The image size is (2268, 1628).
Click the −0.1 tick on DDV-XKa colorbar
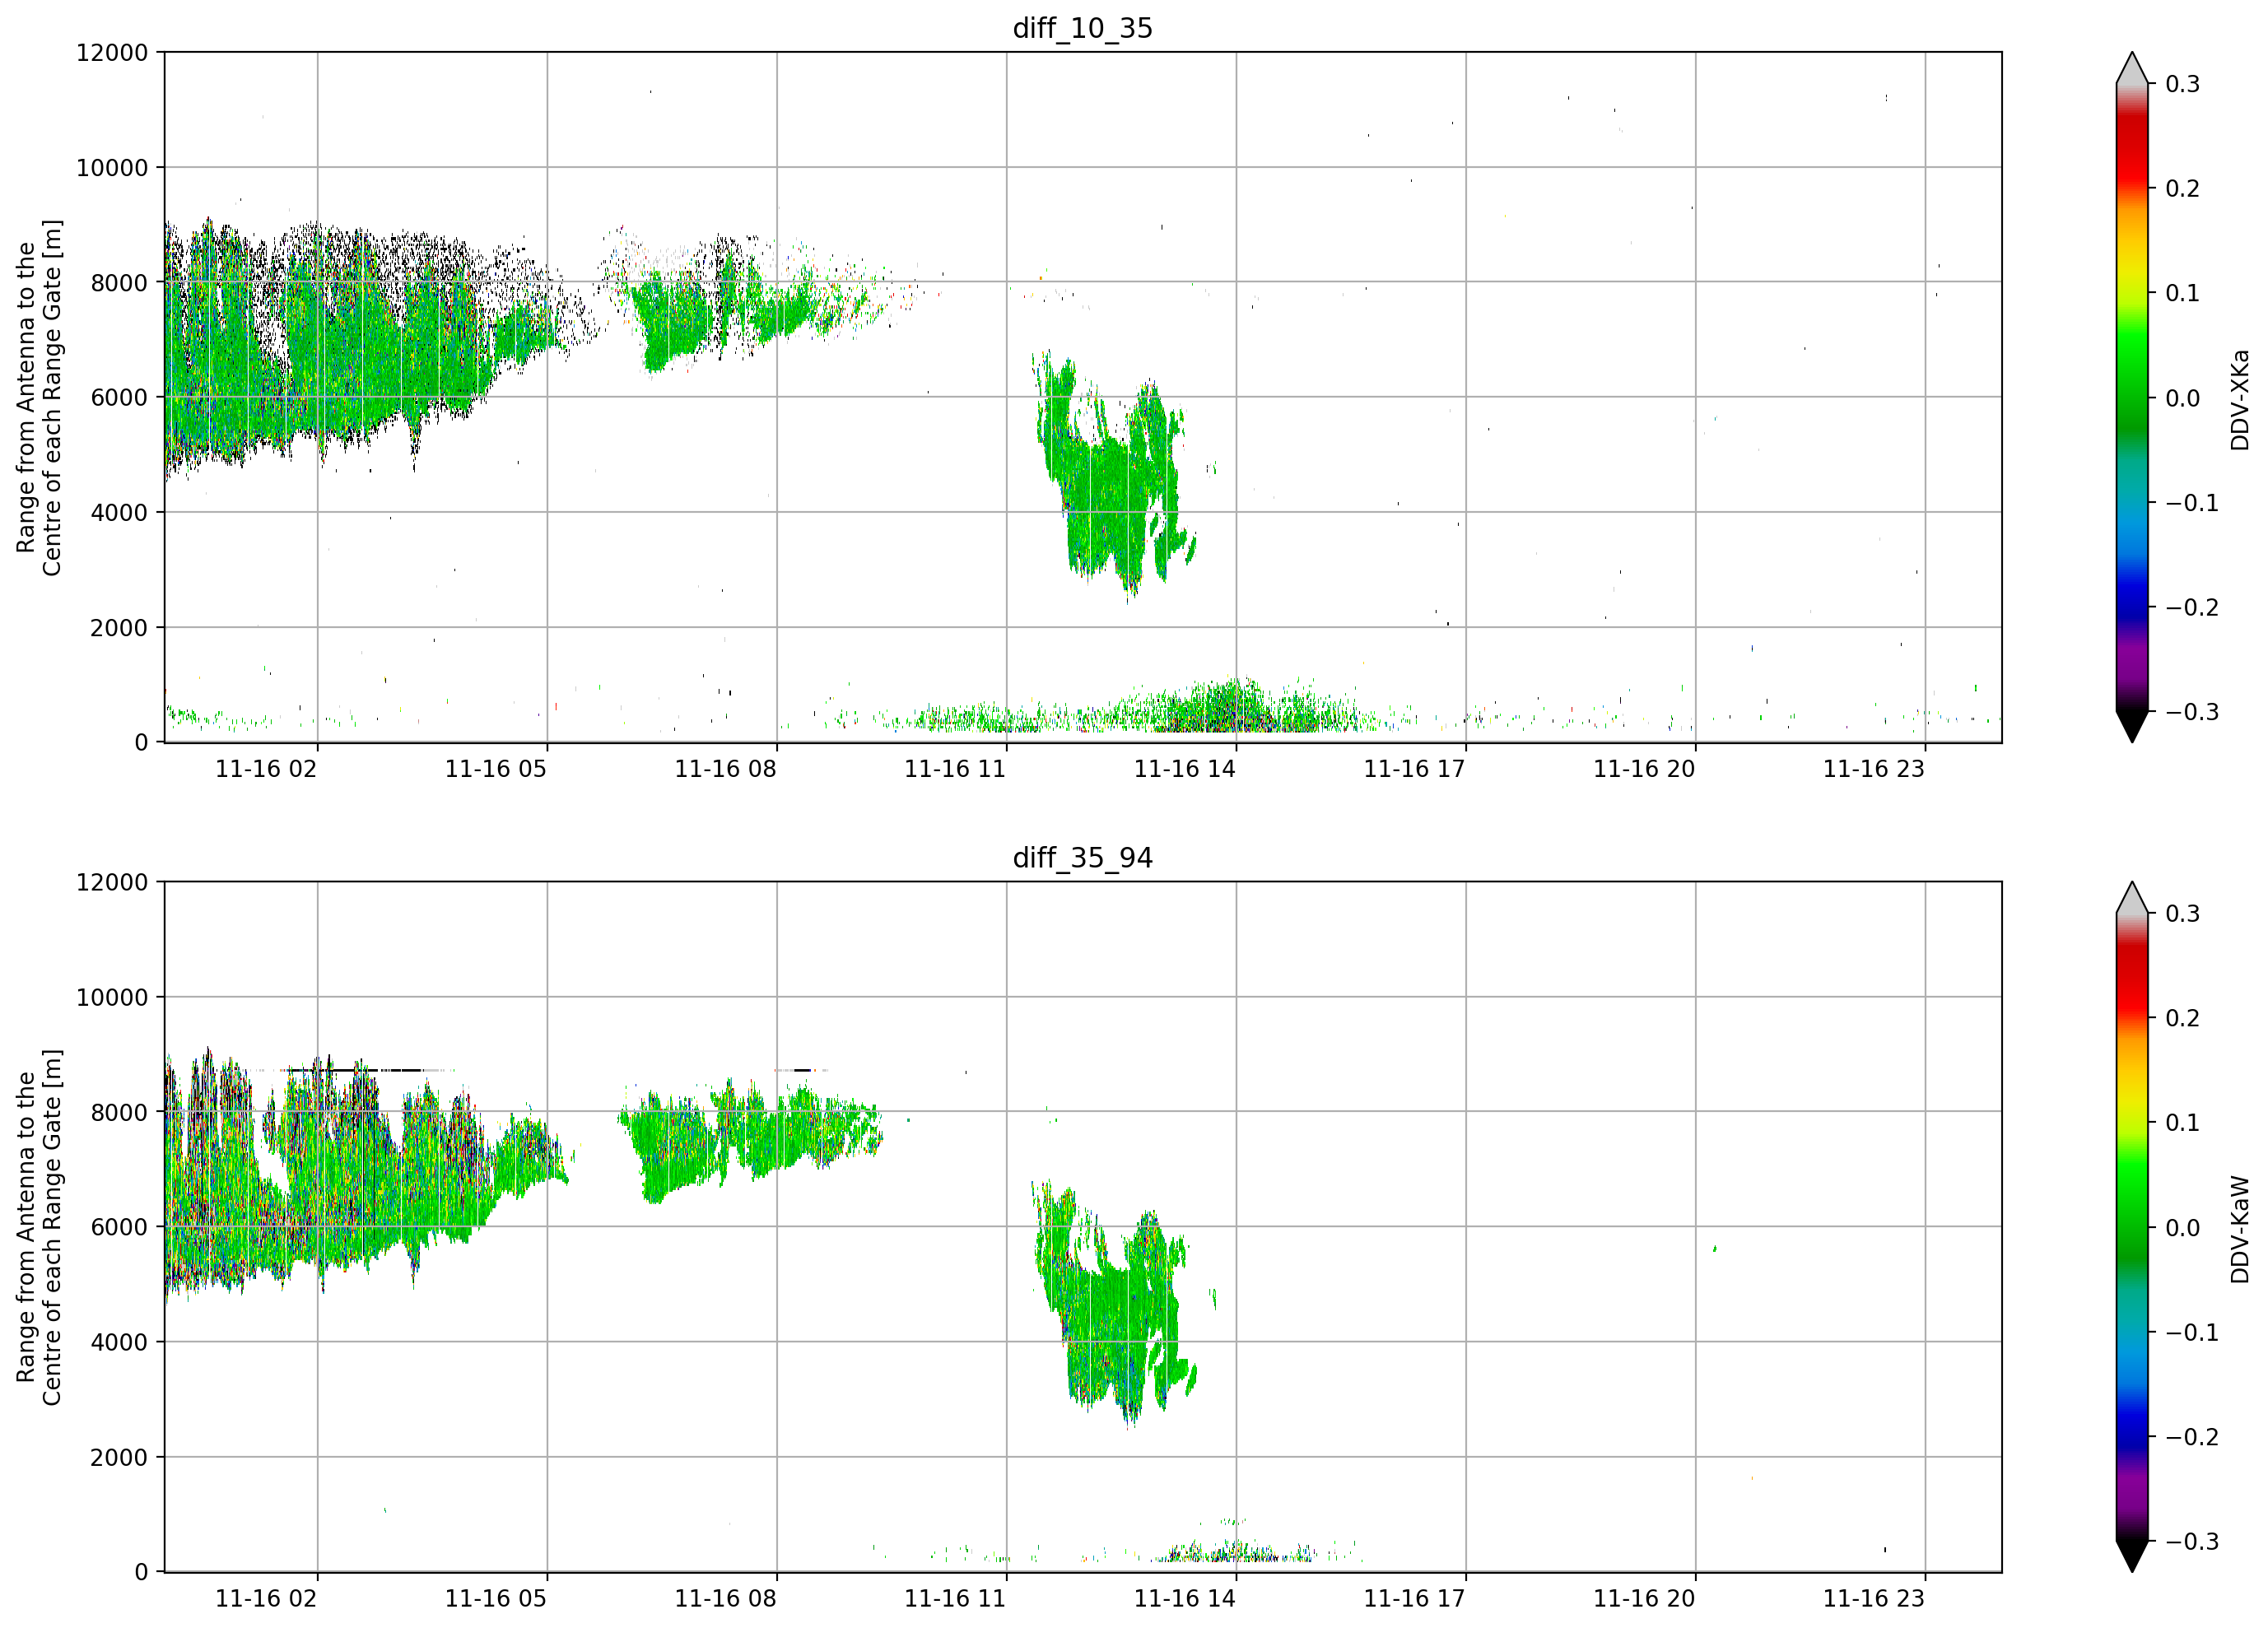pos(2192,503)
